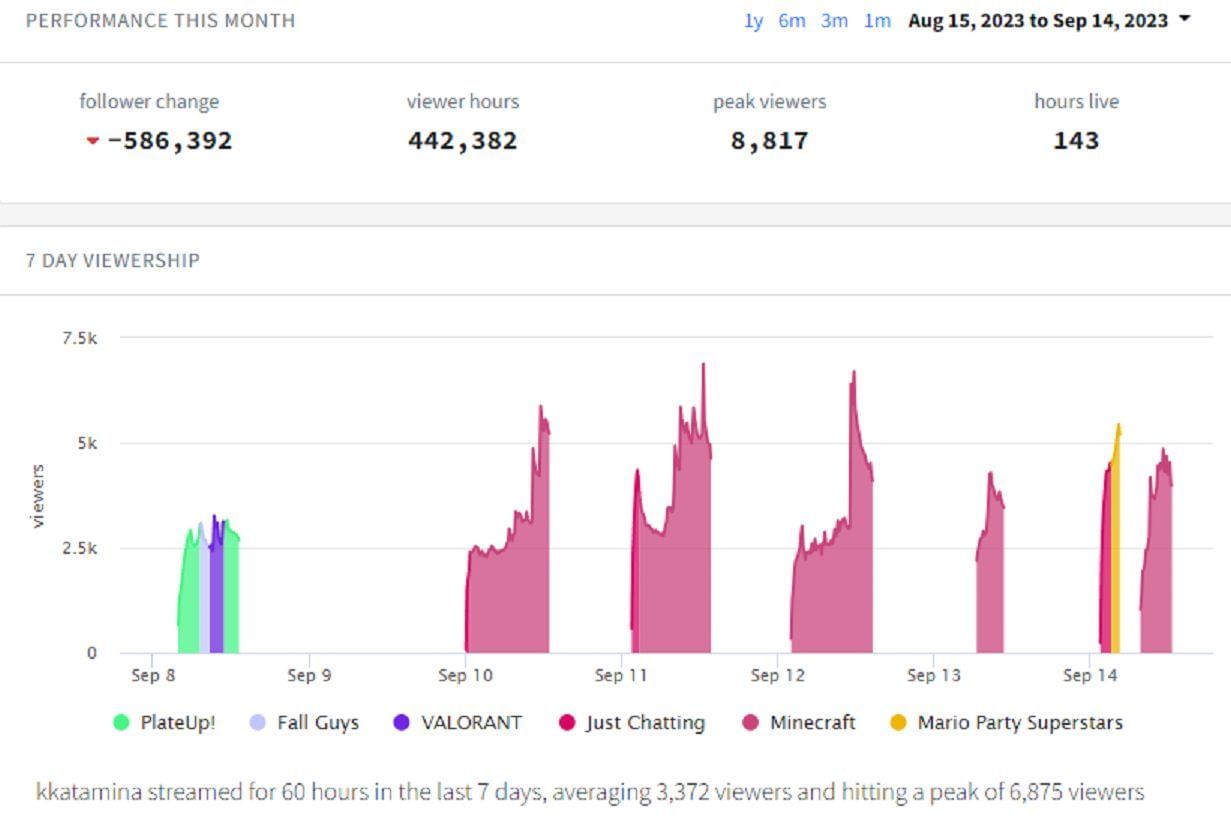Click the Minecraft legend color dot
Viewport: 1231px width, 822px height.
point(750,723)
